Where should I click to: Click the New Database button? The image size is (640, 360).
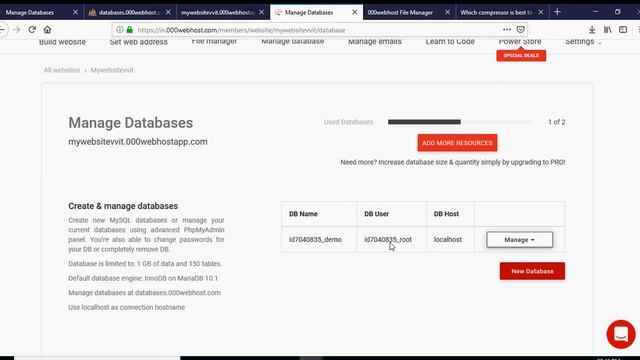(x=532, y=271)
